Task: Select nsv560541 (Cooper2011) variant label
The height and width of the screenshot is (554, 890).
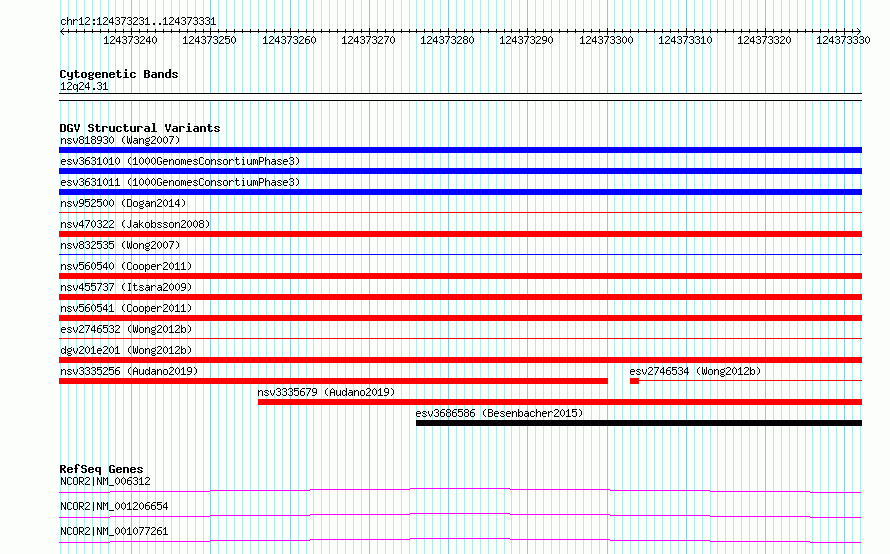Action: (x=126, y=308)
